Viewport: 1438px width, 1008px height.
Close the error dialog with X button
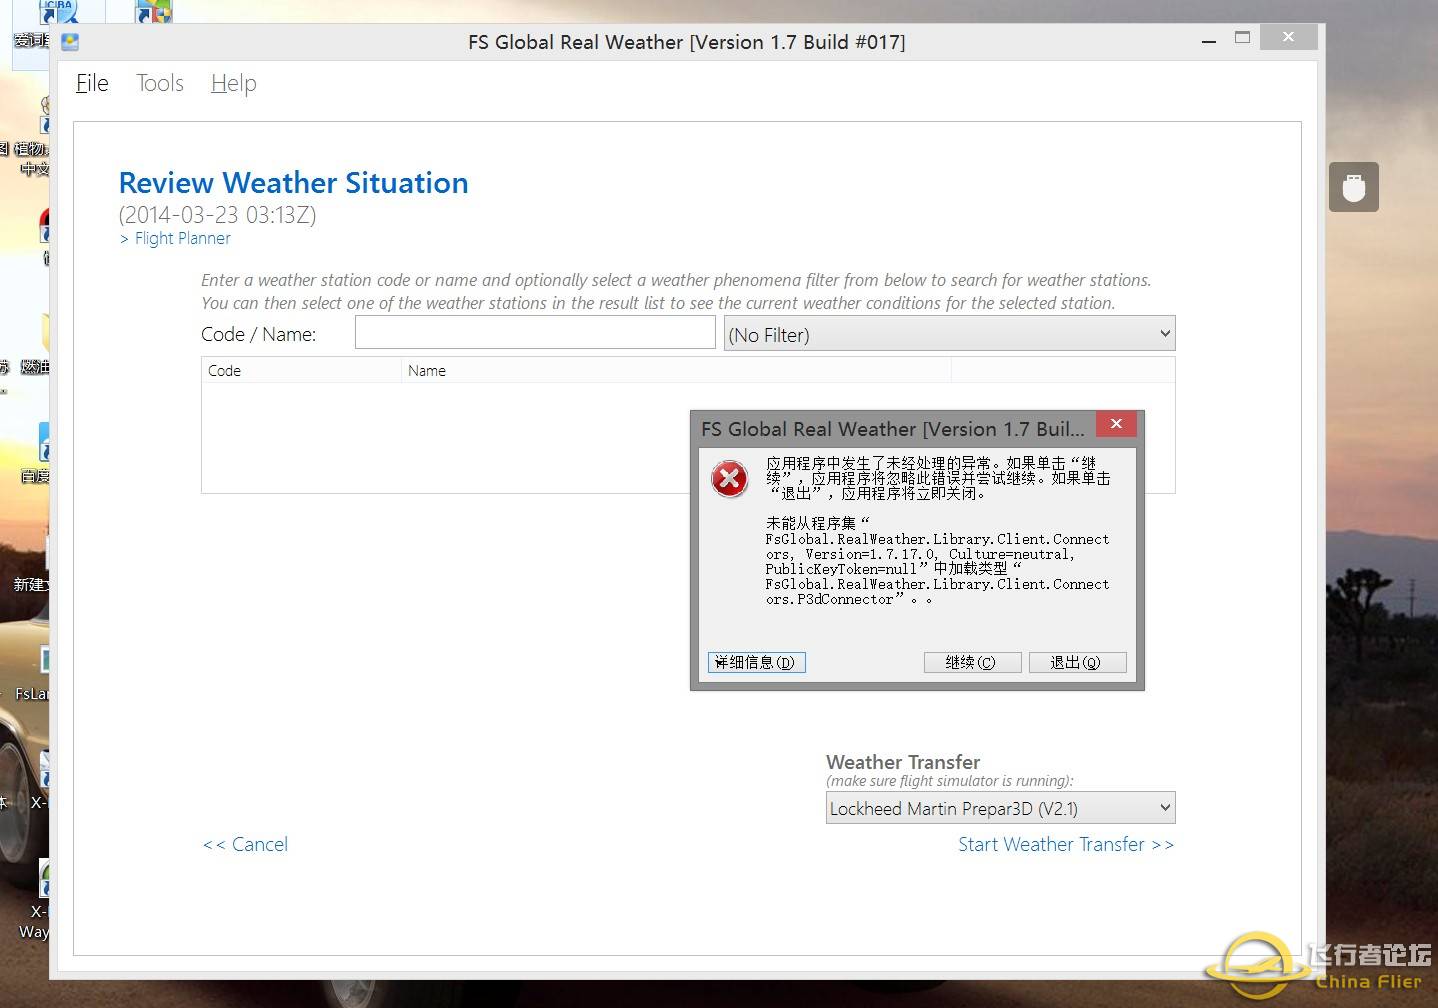(1116, 424)
